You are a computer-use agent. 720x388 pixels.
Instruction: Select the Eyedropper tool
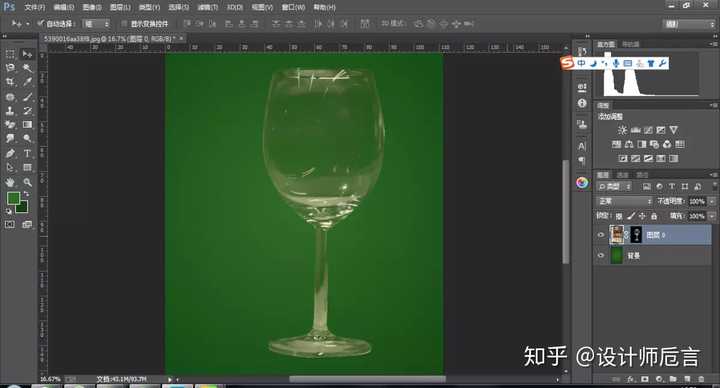point(28,82)
